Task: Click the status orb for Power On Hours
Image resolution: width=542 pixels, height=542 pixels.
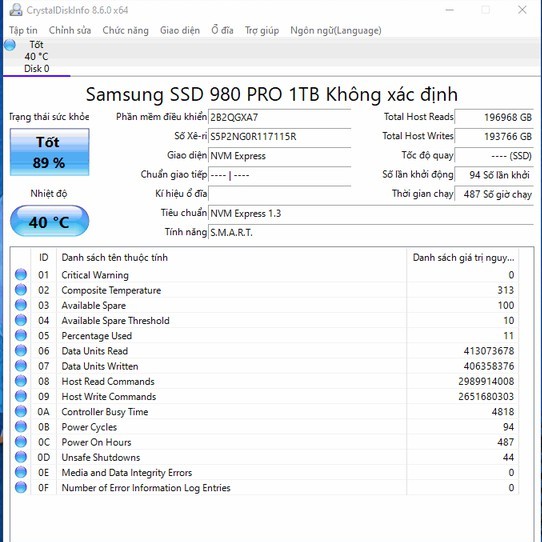Action: 21,442
